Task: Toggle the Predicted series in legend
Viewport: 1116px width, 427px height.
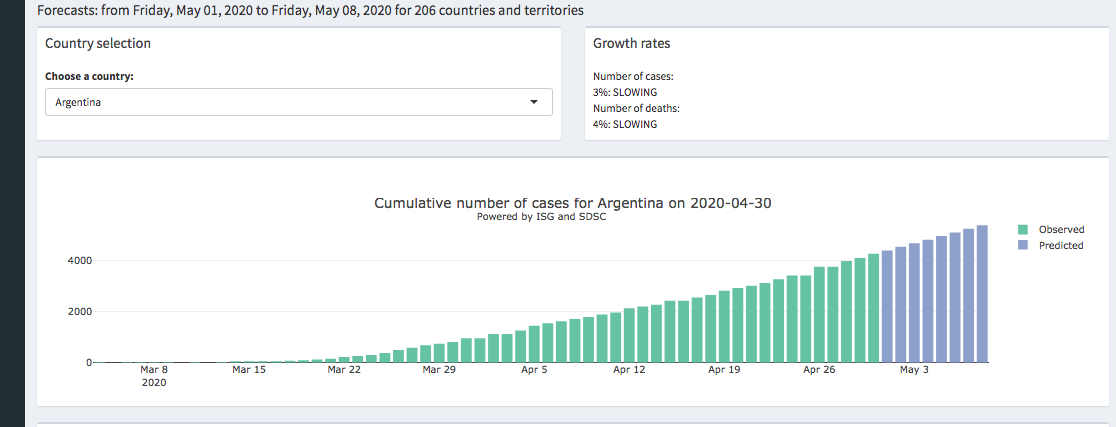Action: tap(1060, 245)
